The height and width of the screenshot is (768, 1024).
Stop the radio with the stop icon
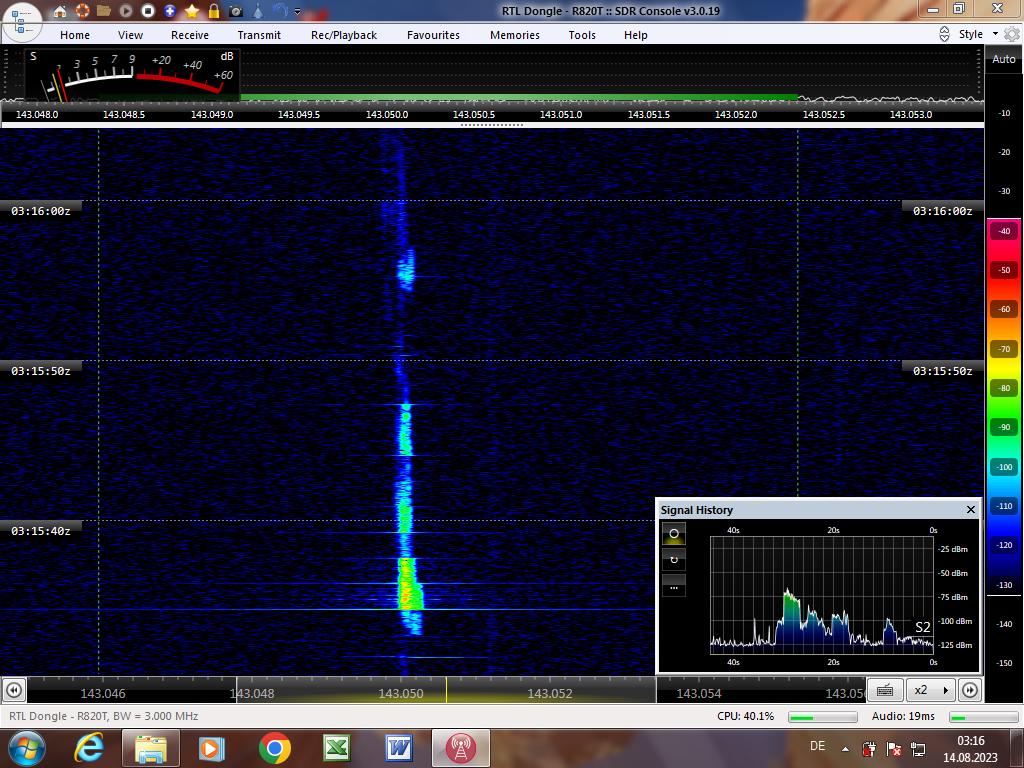click(148, 11)
